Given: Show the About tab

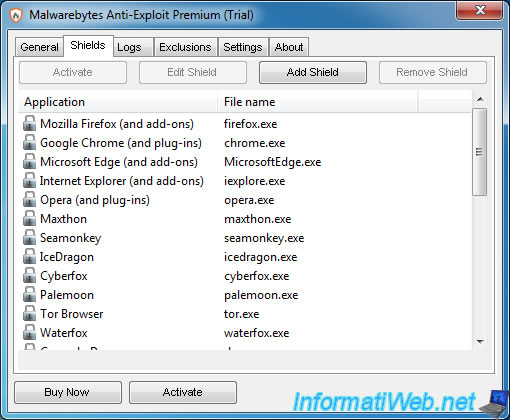Looking at the screenshot, I should click(289, 47).
